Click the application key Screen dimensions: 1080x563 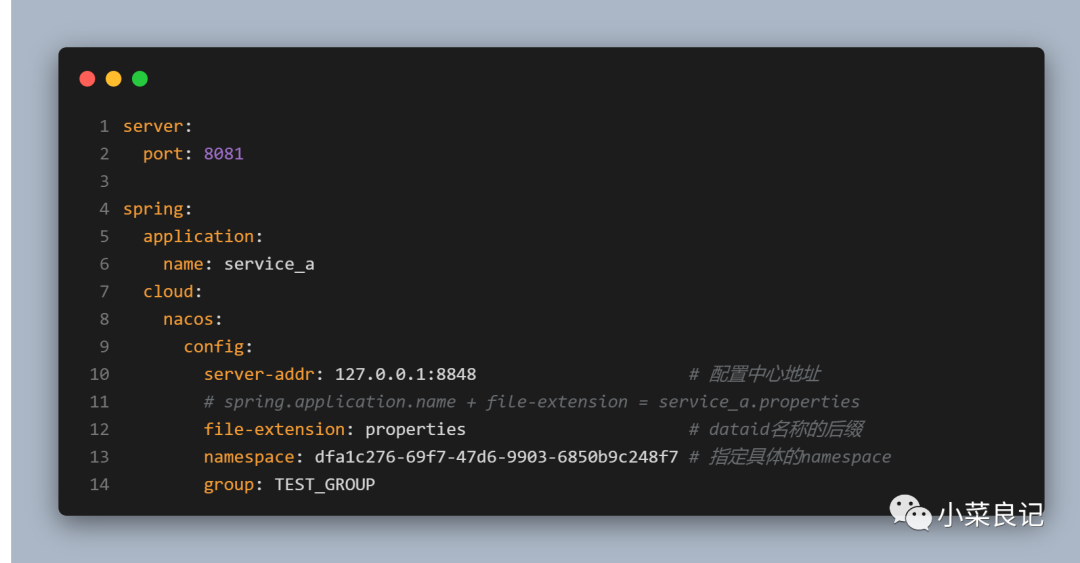[x=198, y=236]
